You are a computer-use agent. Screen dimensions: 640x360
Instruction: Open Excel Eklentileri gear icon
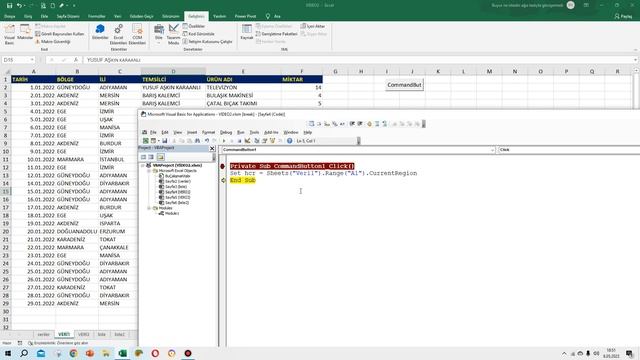118,34
